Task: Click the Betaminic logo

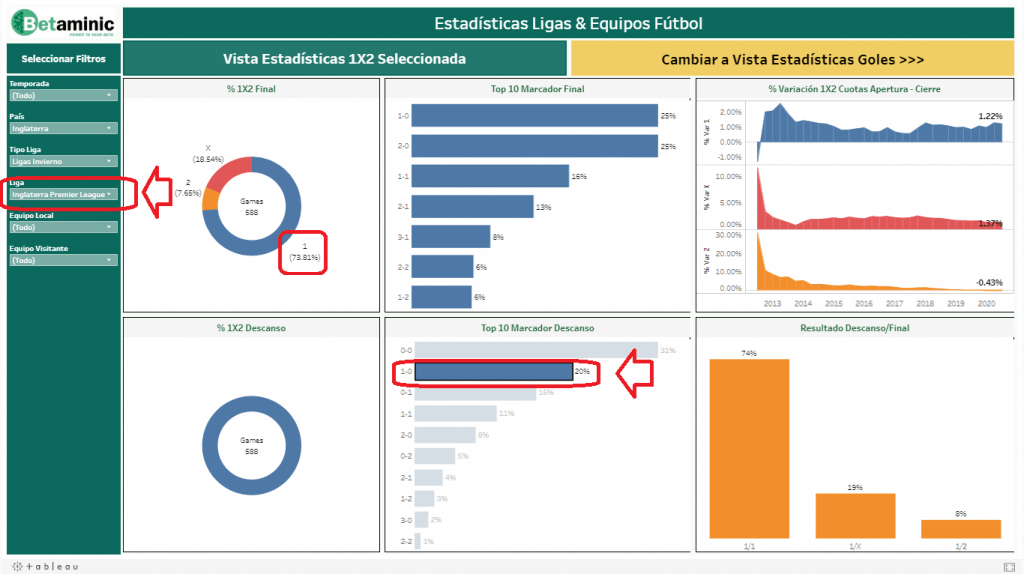Action: point(61,22)
